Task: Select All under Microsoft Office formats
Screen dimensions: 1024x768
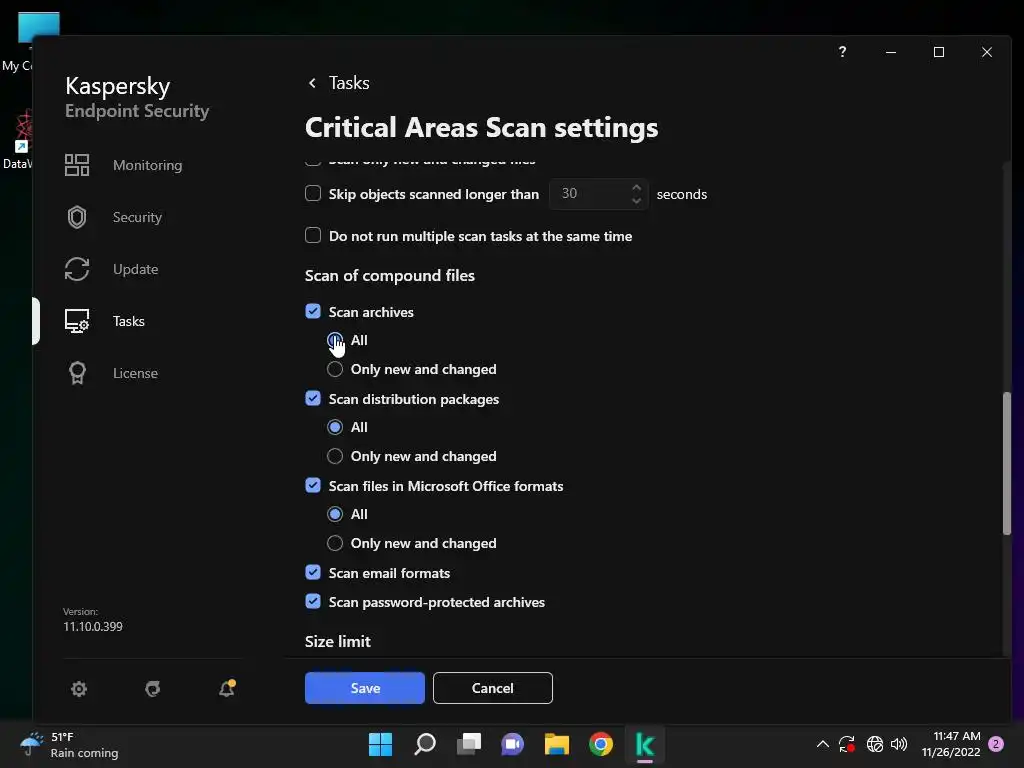Action: coord(335,514)
